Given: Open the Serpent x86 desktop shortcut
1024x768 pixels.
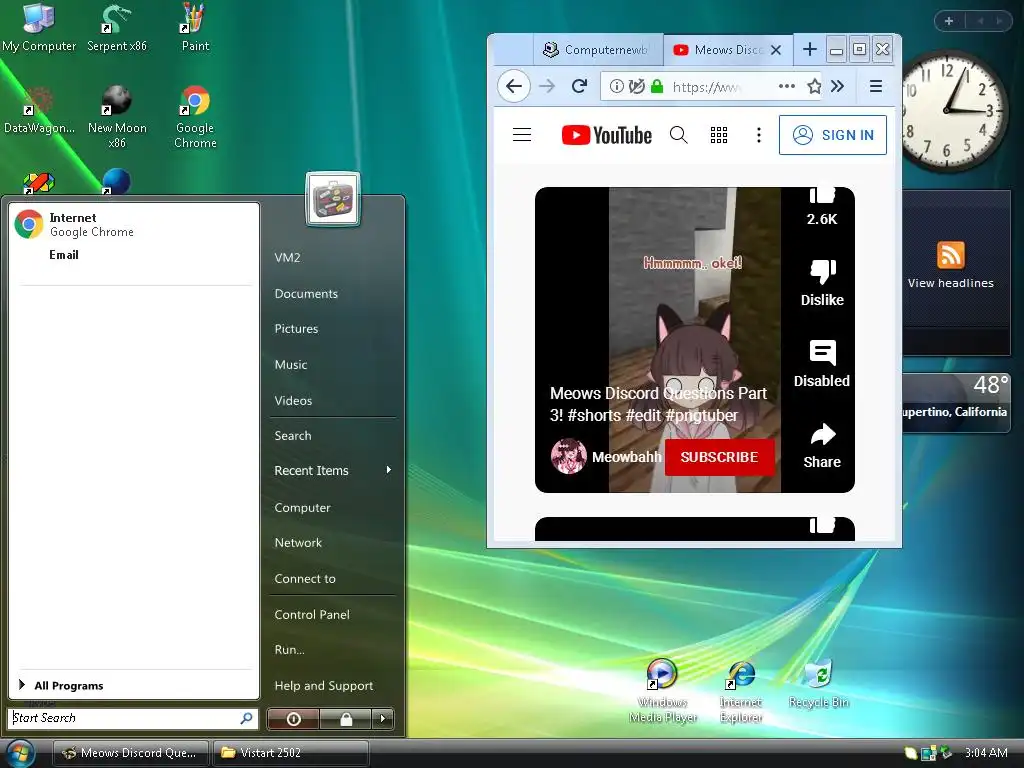Looking at the screenshot, I should [117, 27].
